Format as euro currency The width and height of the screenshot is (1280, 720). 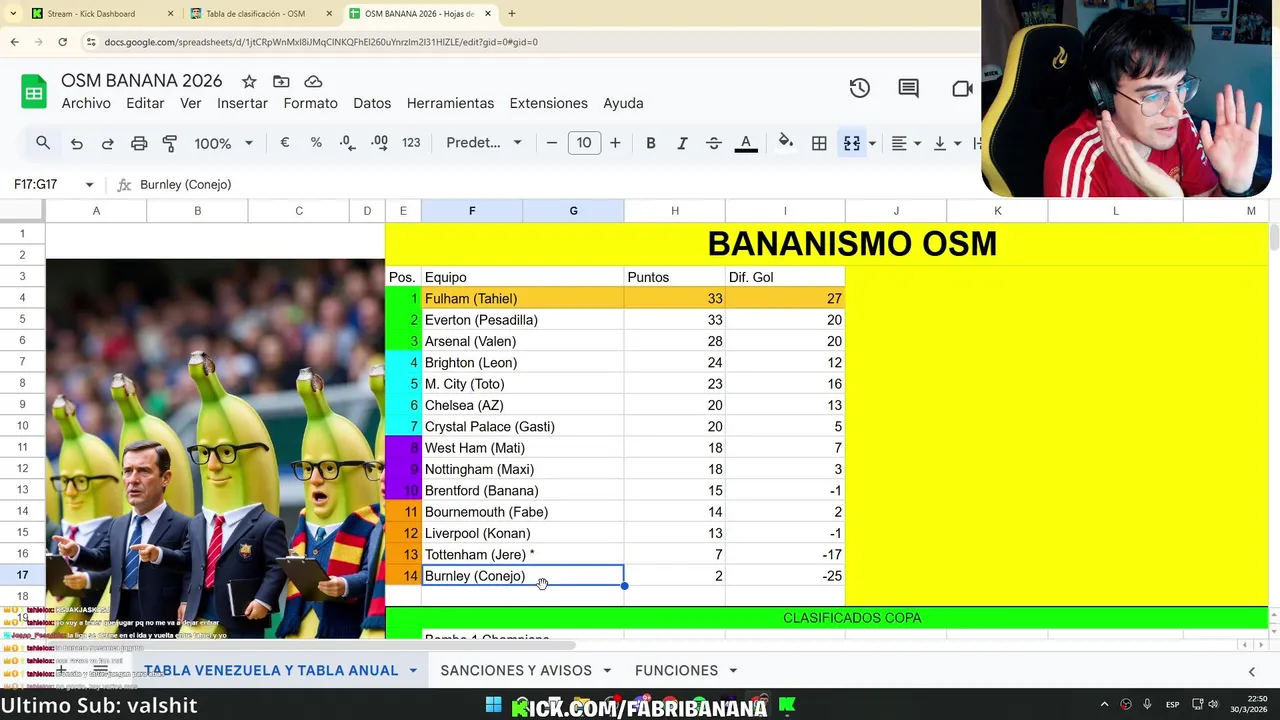coord(285,143)
